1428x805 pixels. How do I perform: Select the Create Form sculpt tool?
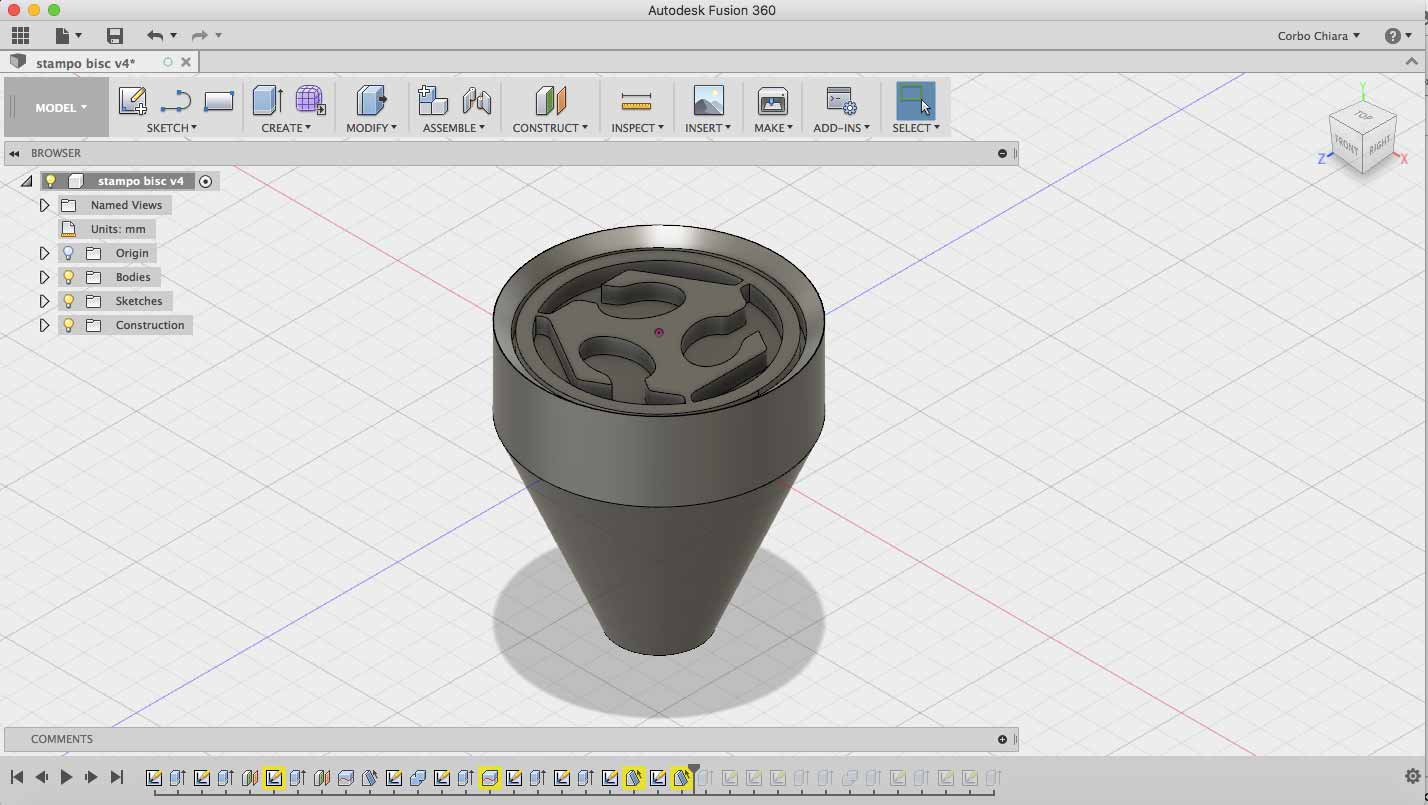tap(310, 100)
